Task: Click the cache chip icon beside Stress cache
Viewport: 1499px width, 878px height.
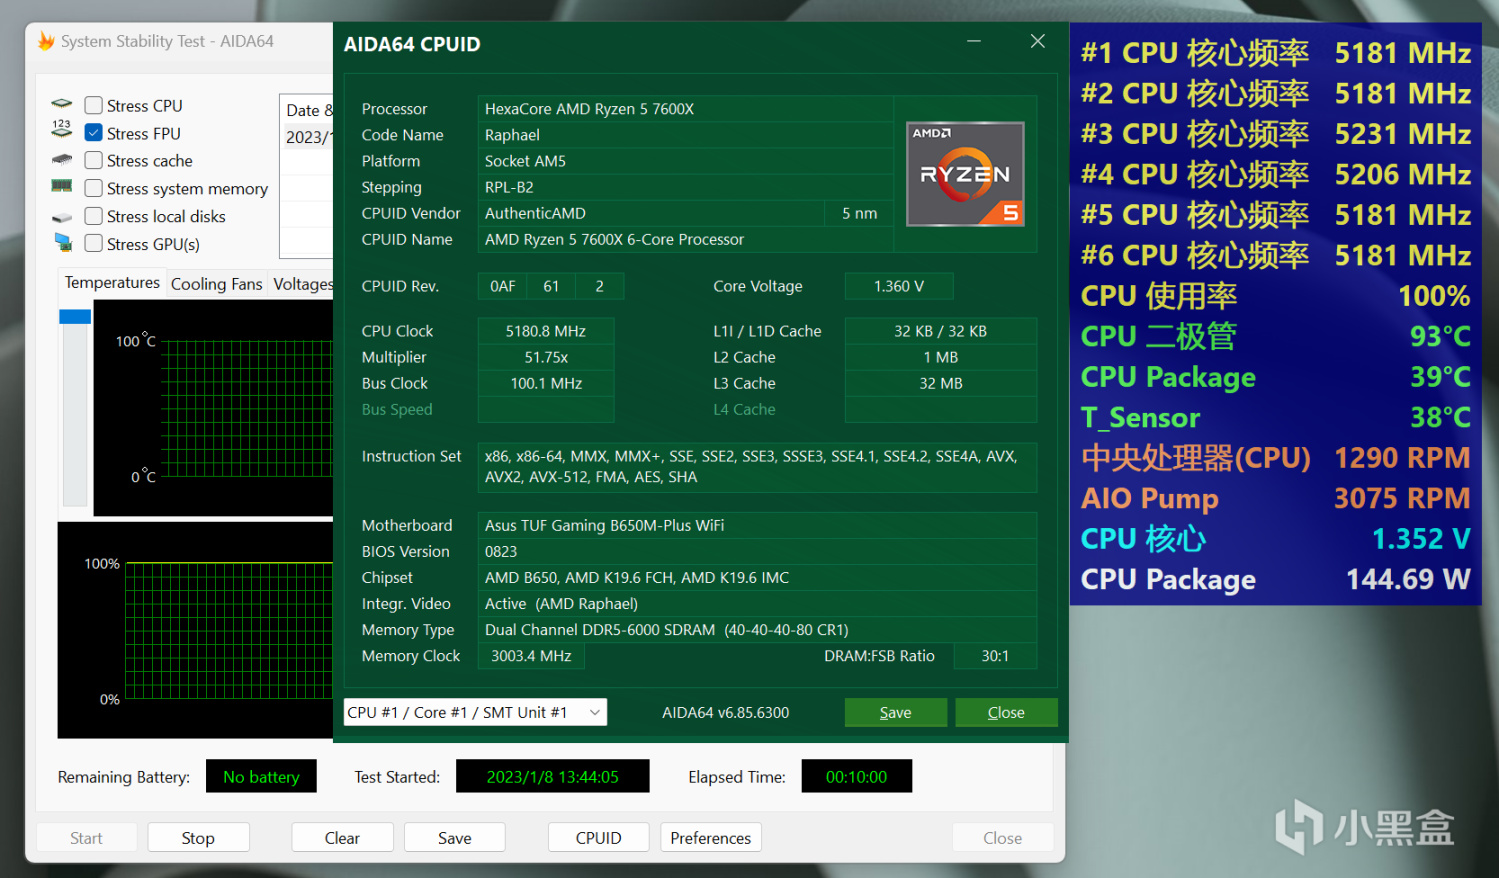Action: point(62,160)
